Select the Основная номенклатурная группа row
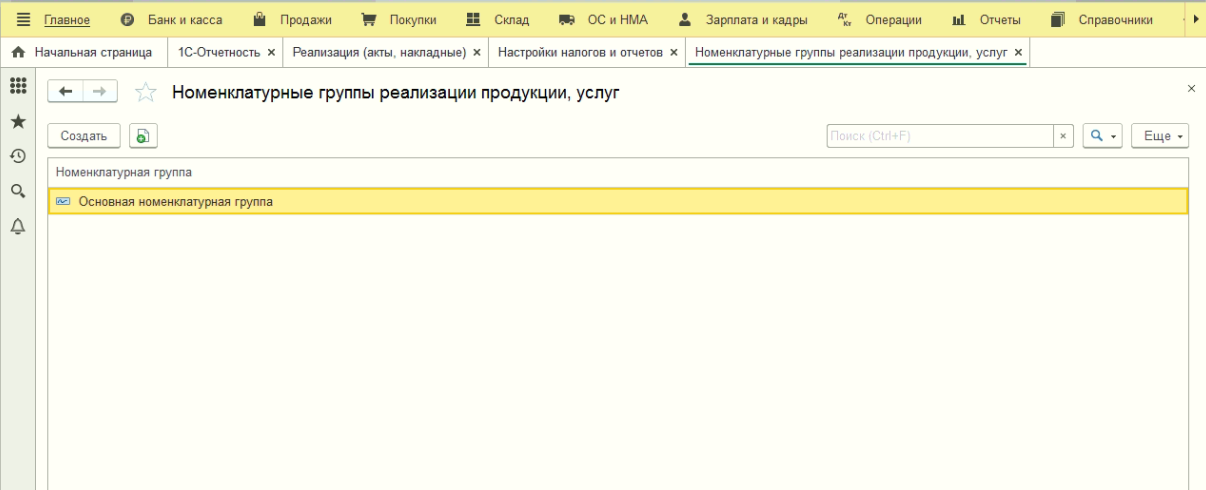1206x490 pixels. 175,202
